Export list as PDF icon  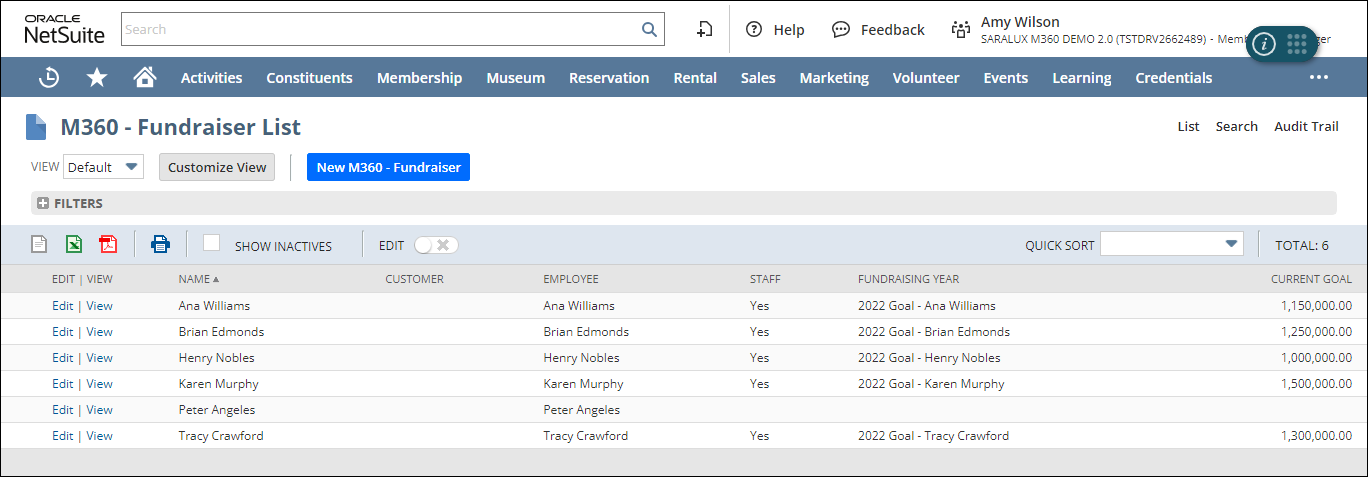[108, 244]
